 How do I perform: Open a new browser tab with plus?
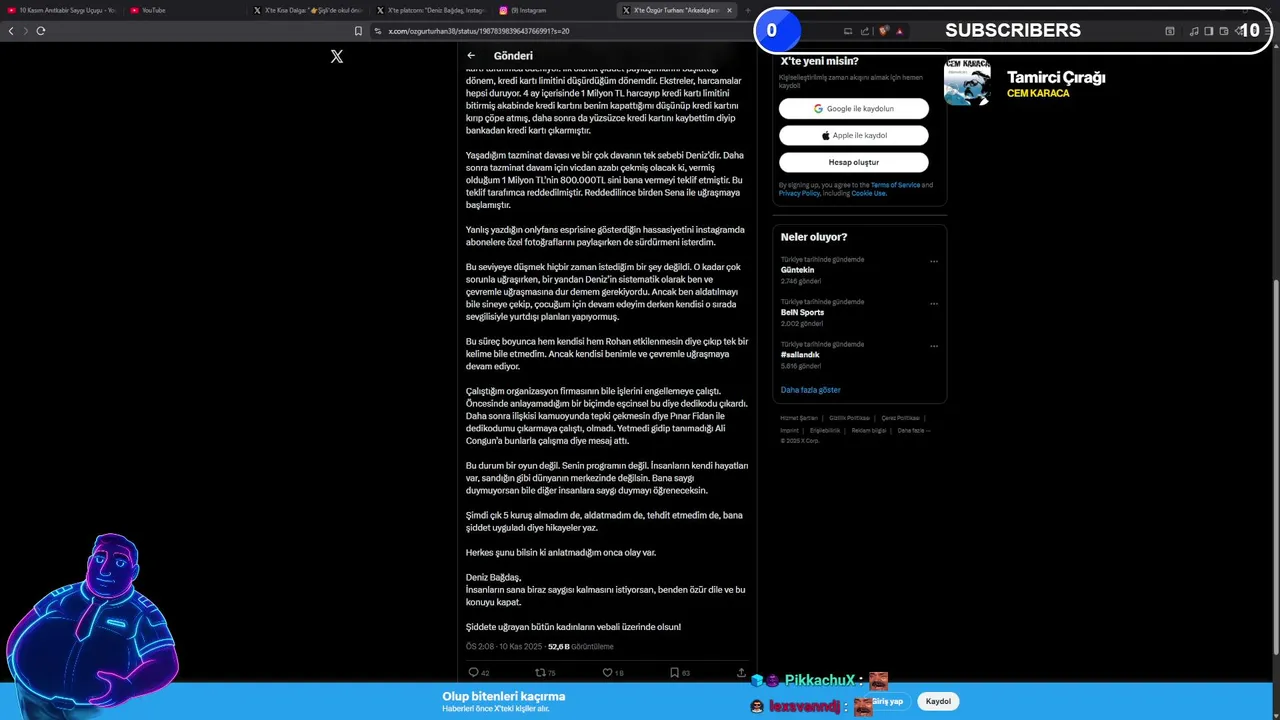coord(748,10)
